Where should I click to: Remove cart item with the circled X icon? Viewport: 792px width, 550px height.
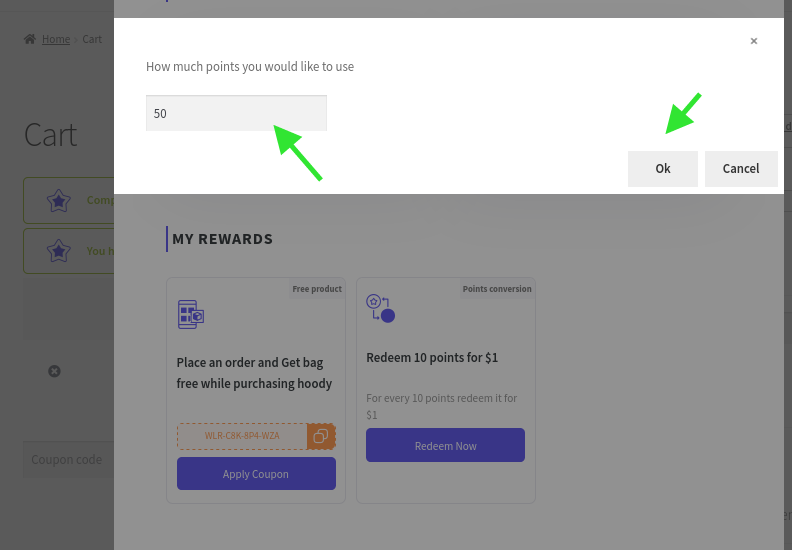click(x=54, y=372)
